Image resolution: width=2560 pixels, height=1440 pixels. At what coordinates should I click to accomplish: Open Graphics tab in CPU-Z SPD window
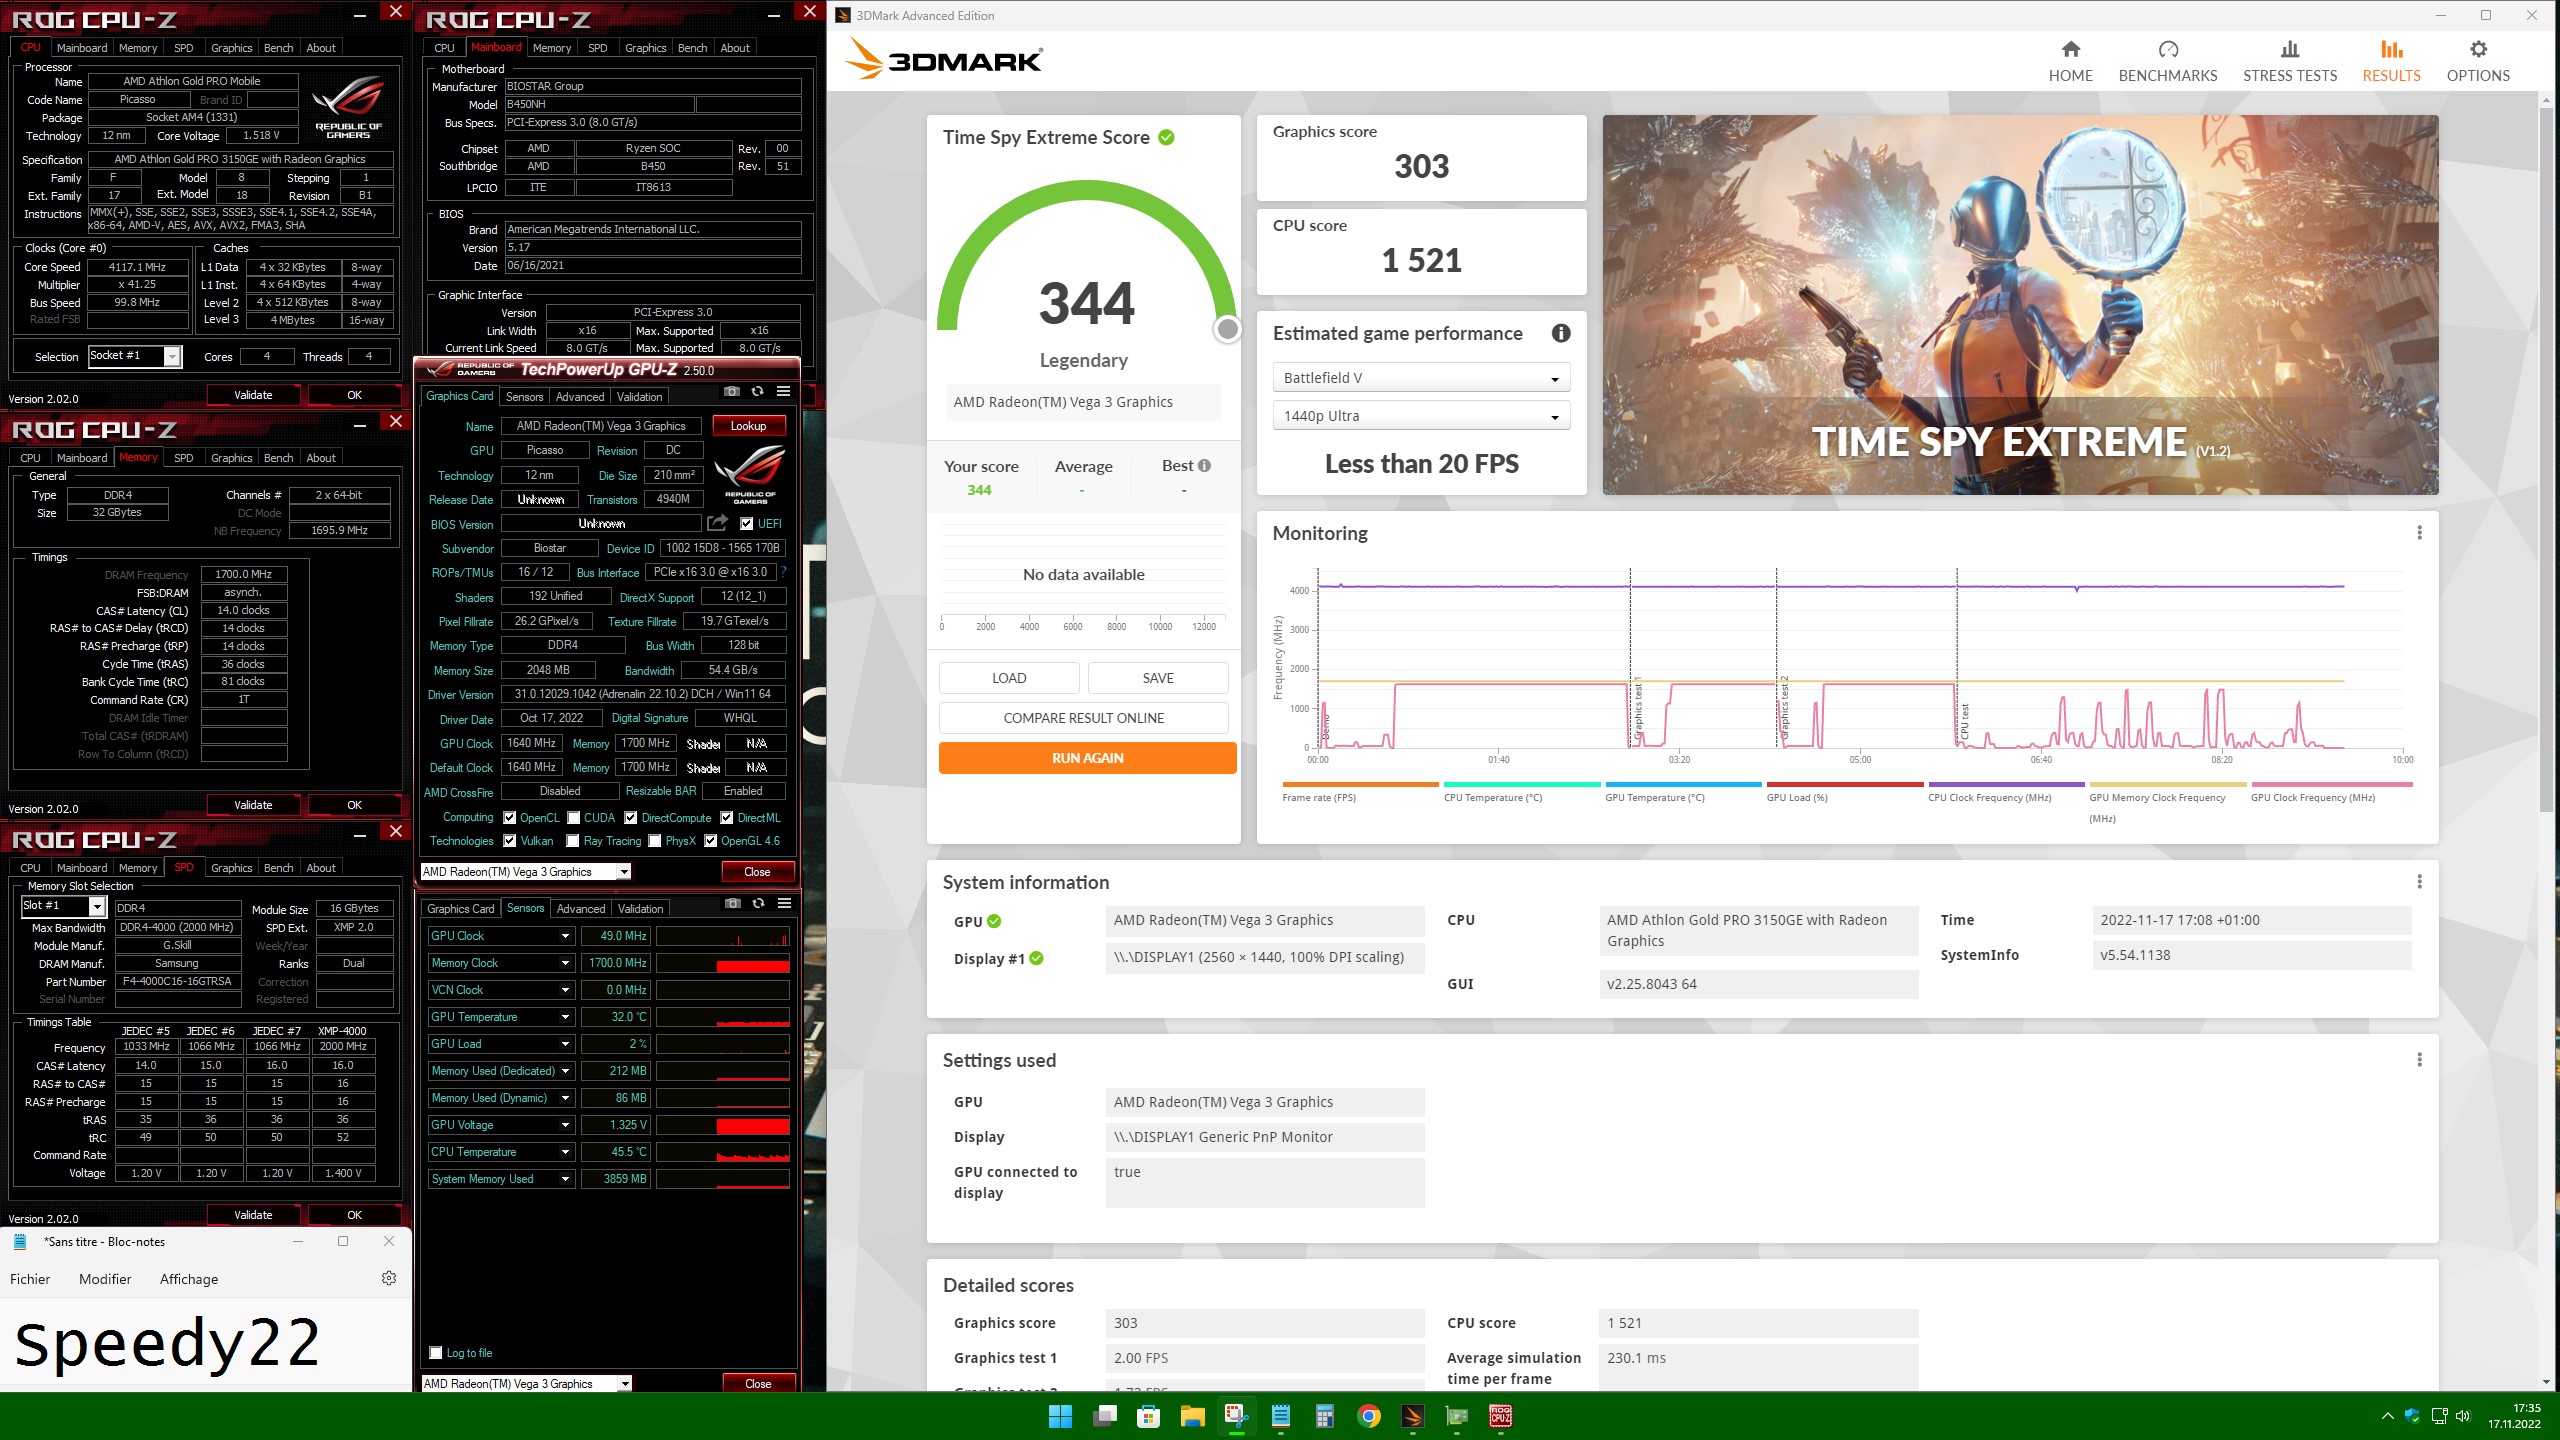coord(231,868)
